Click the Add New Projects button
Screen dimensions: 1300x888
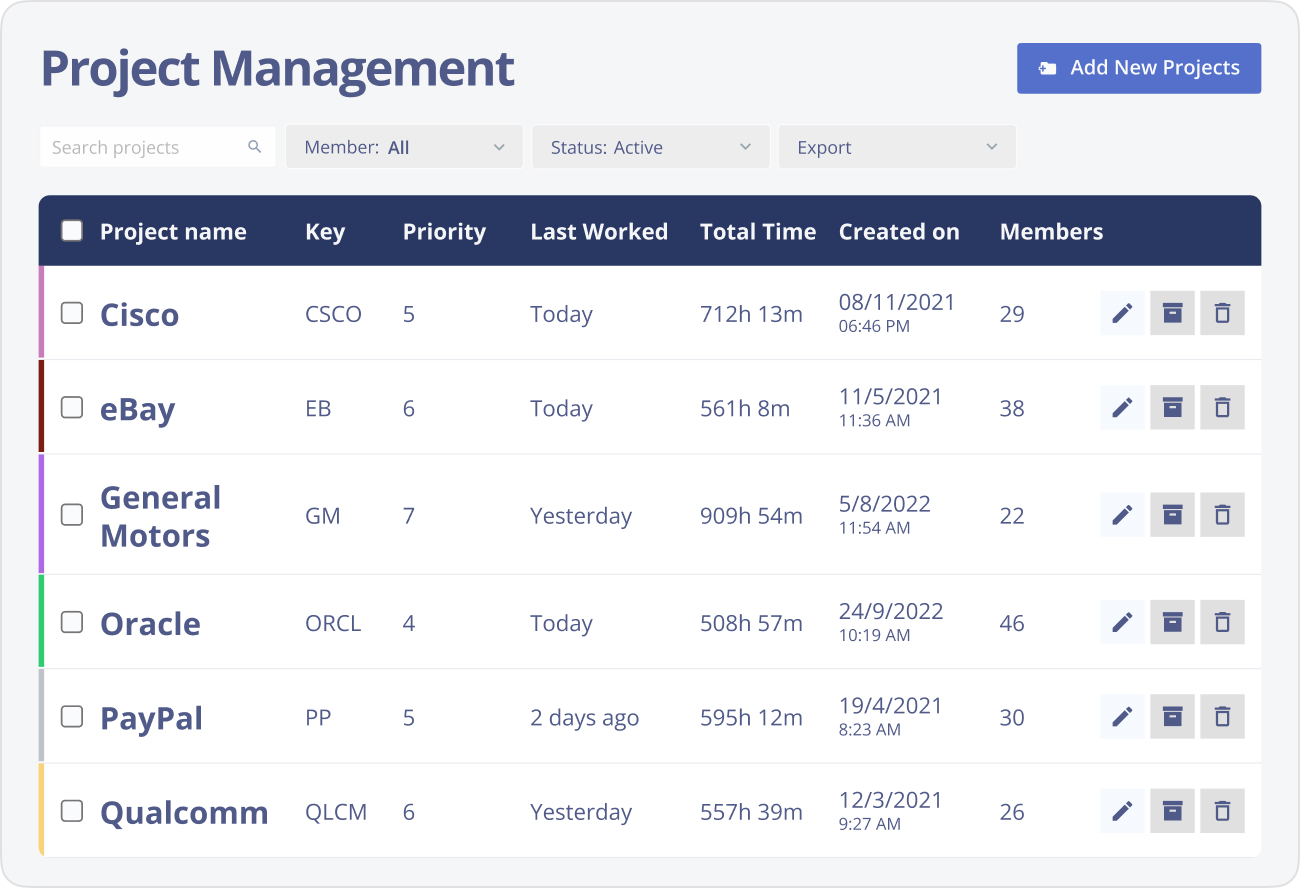click(x=1138, y=68)
